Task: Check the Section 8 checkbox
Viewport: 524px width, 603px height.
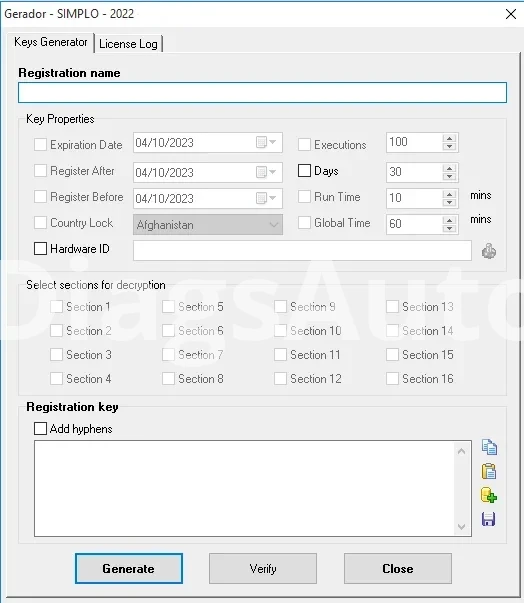Action: [x=168, y=379]
